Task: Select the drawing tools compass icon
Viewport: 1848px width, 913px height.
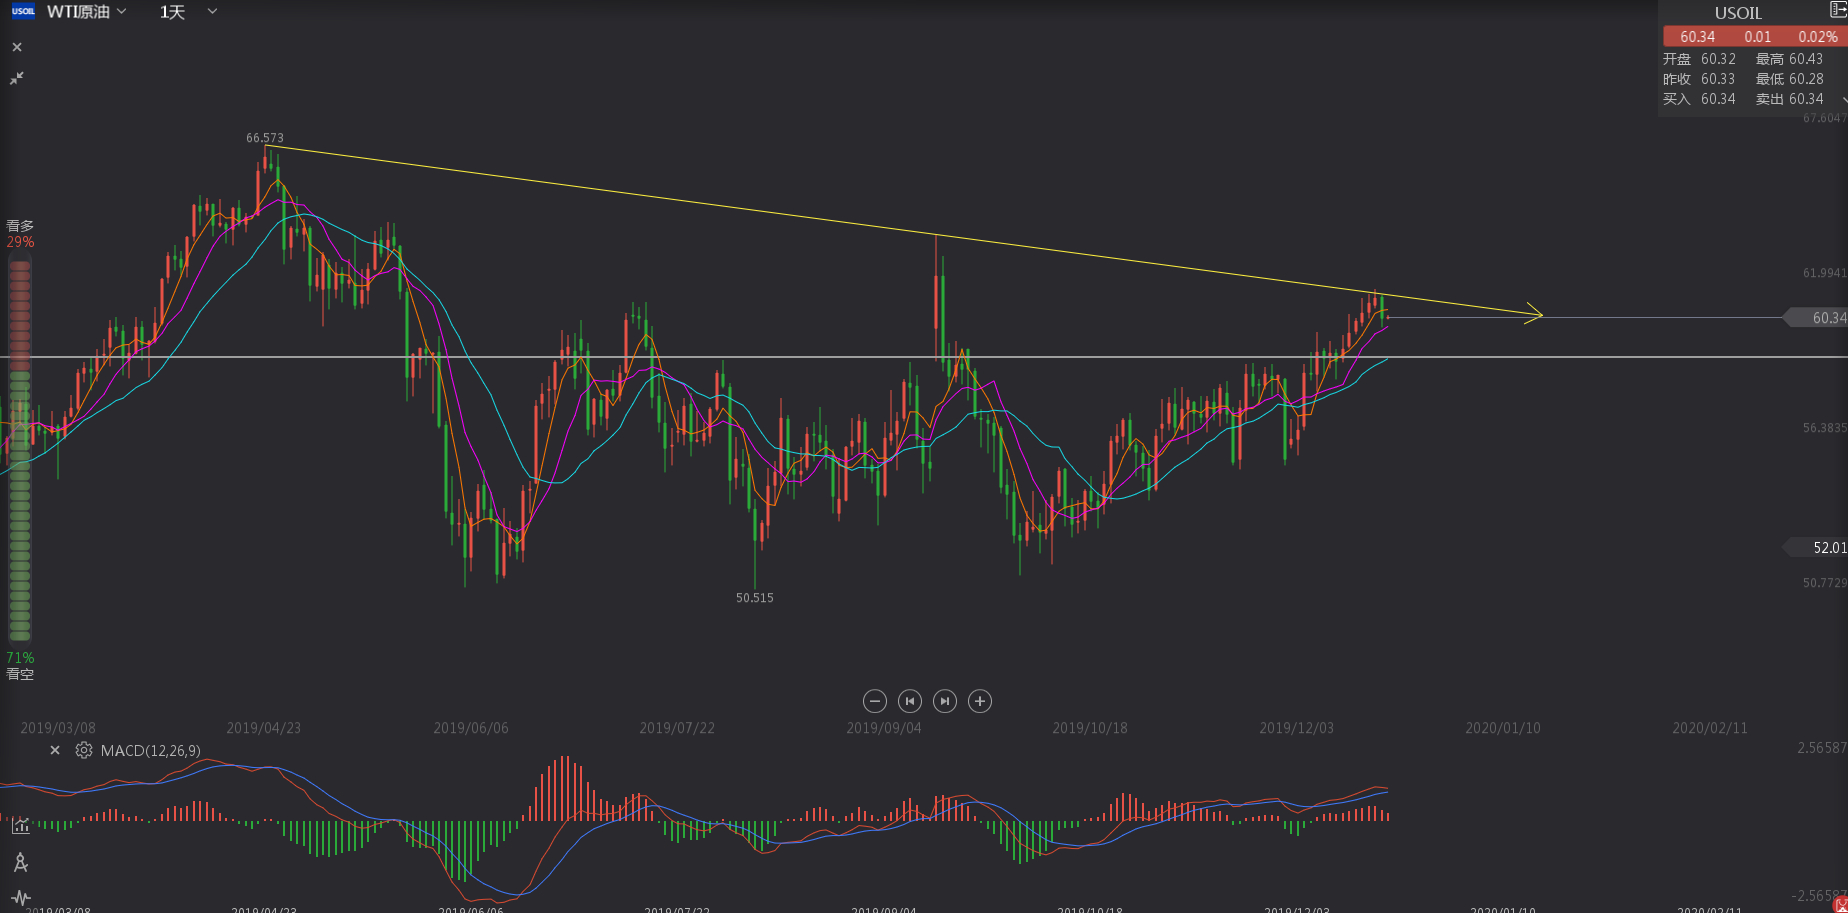Action: pyautogui.click(x=20, y=862)
